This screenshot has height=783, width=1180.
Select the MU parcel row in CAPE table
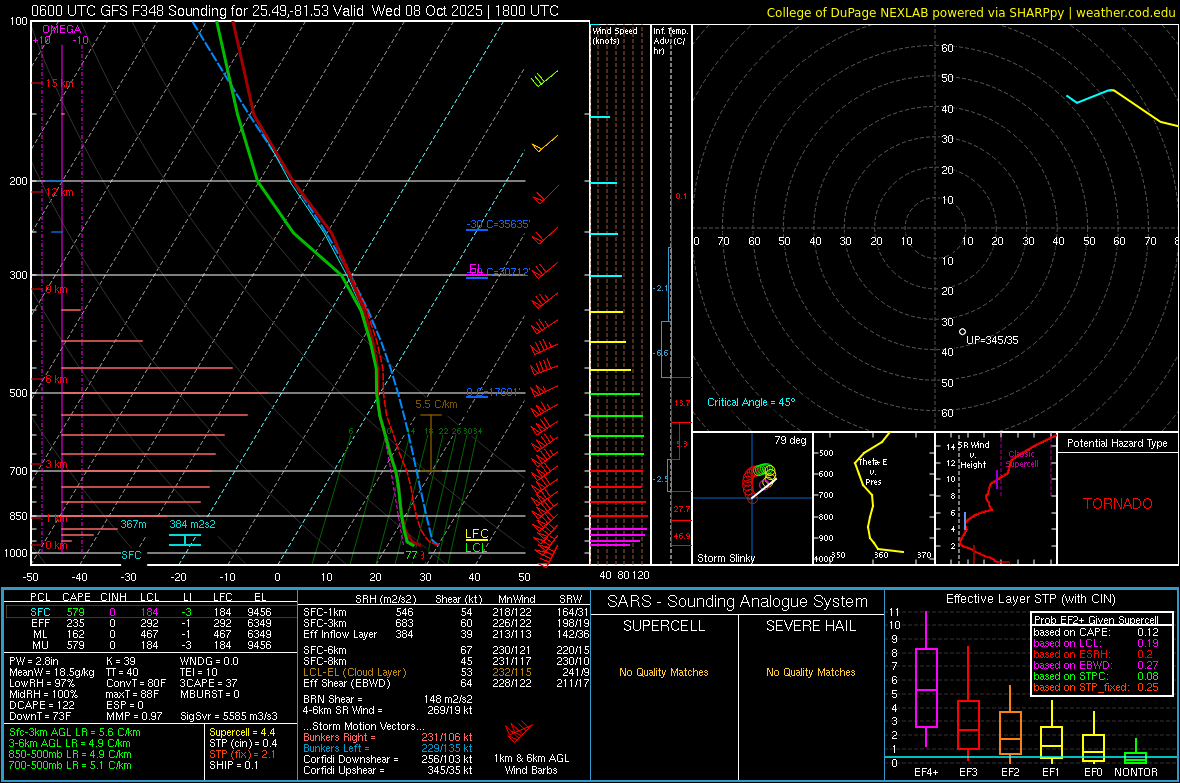coord(151,645)
